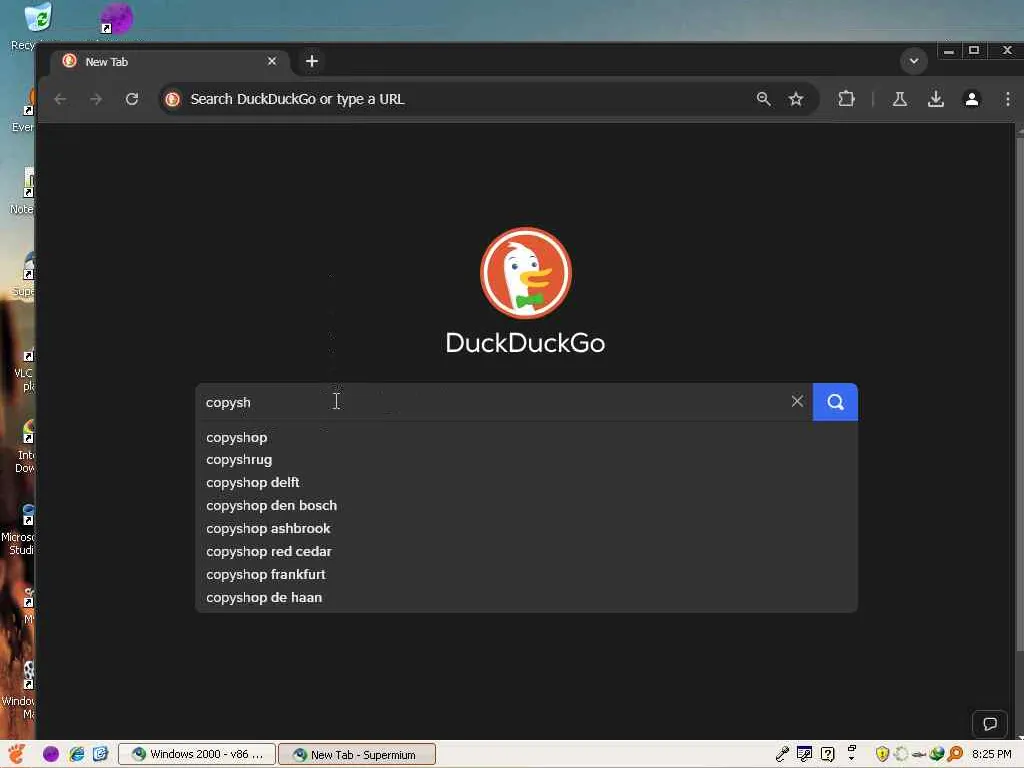Choose the suggestion copyshop delft
The height and width of the screenshot is (768, 1024).
526,483
